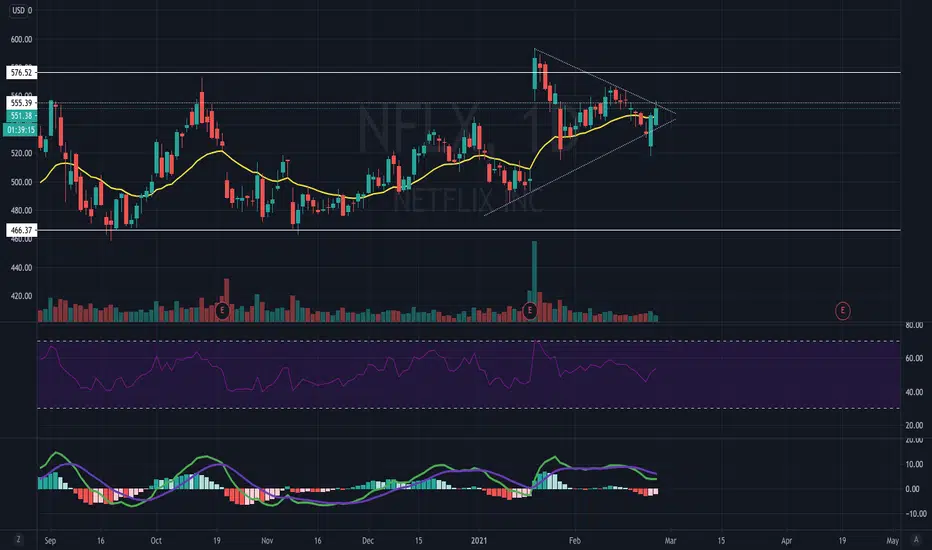Image resolution: width=932 pixels, height=550 pixels.
Task: Click the 551.38 current price label
Action: [x=21, y=116]
